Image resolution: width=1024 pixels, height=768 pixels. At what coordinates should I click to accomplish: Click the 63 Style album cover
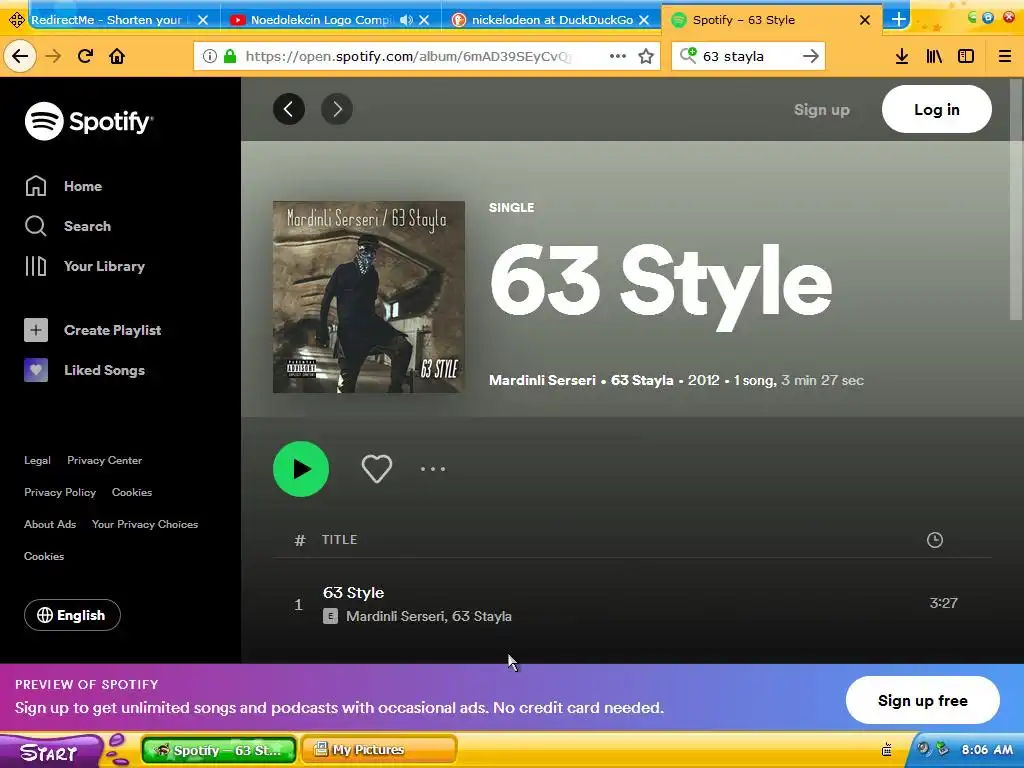click(x=369, y=297)
